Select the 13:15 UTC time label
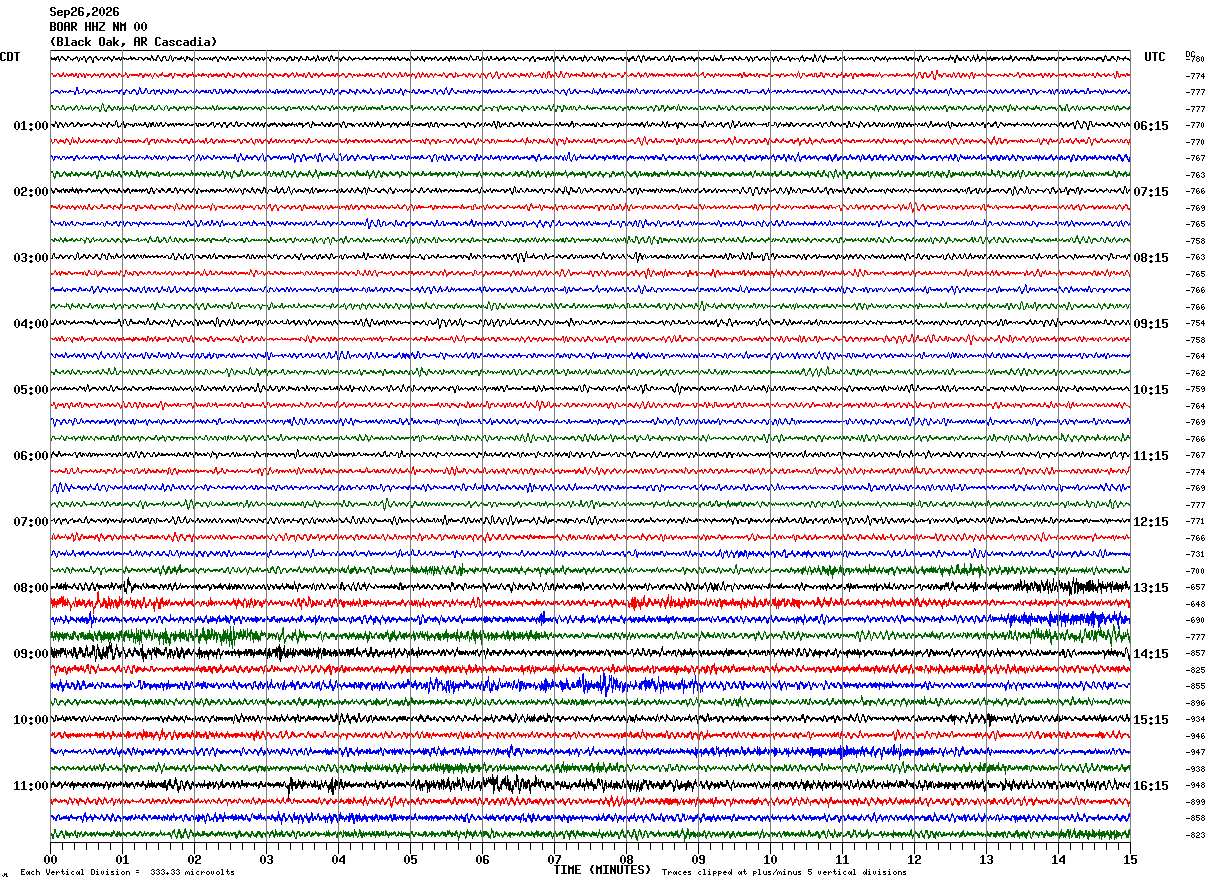Viewport: 1210px width, 886px height. point(1151,588)
